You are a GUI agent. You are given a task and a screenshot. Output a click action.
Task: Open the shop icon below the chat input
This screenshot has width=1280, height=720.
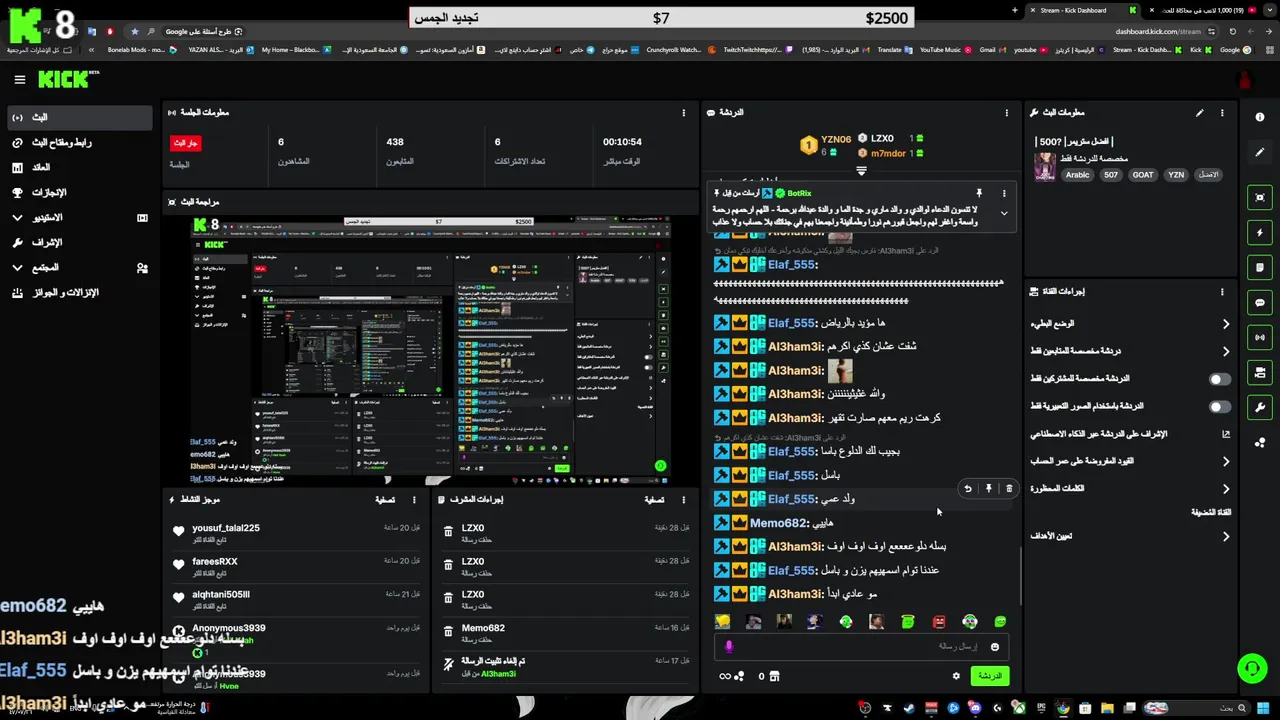coord(774,676)
